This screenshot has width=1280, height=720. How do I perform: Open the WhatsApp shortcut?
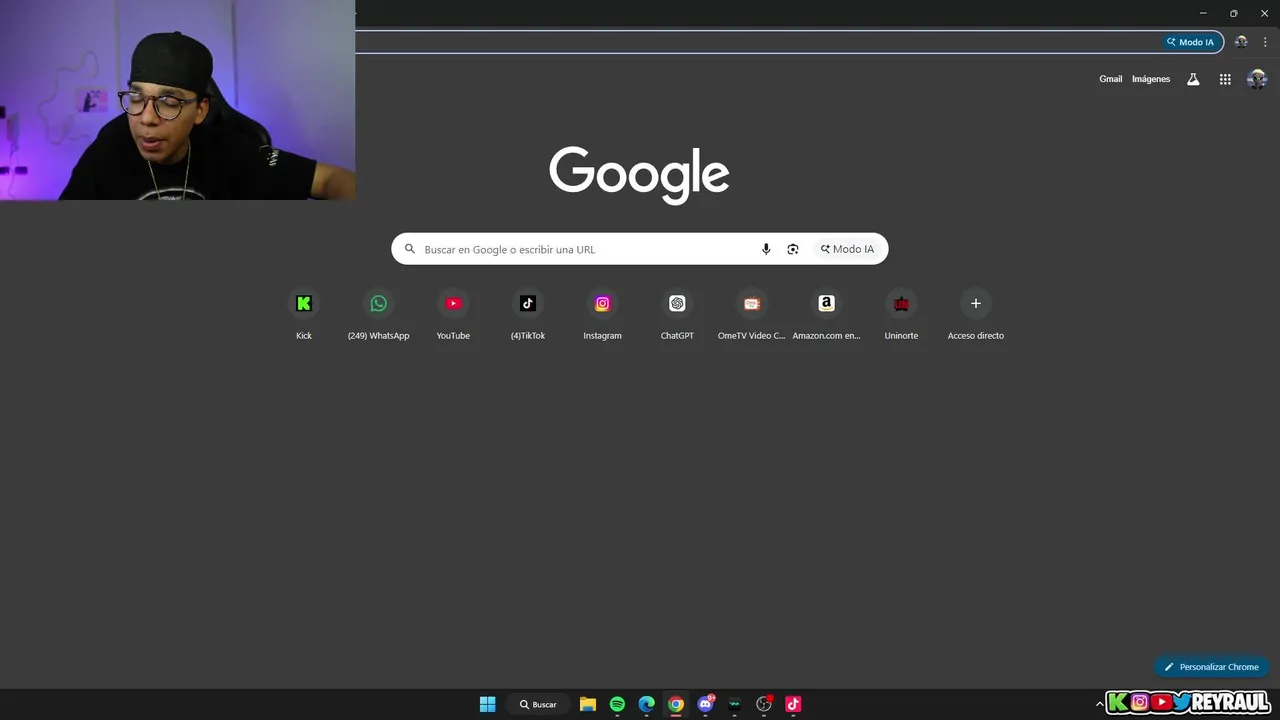[378, 314]
